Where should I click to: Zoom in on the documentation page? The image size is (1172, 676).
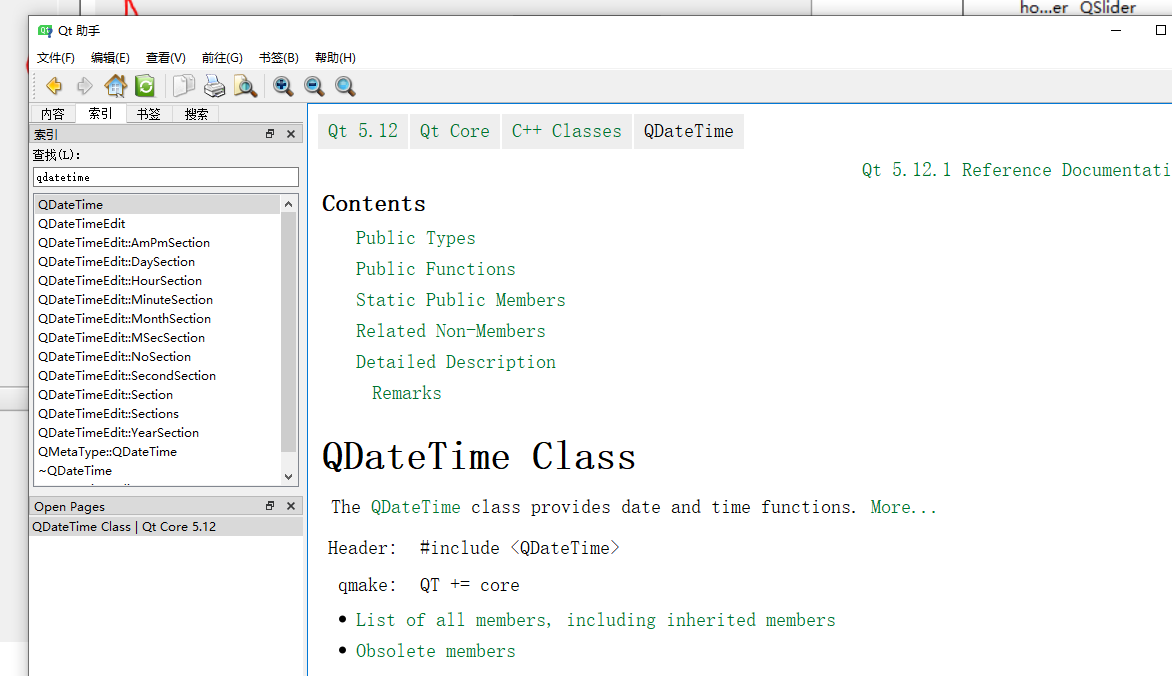tap(283, 86)
